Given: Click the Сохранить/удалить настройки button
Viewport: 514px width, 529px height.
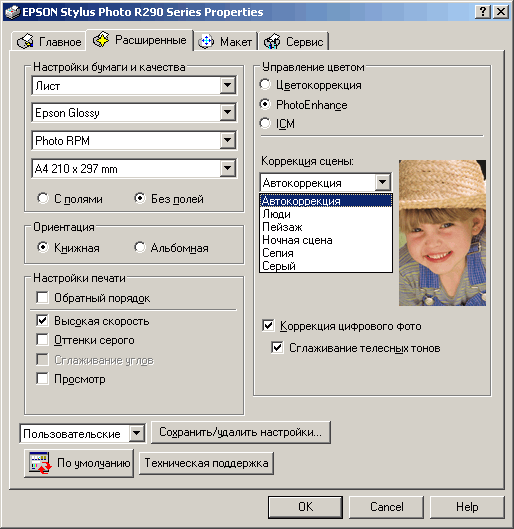Looking at the screenshot, I should click(x=240, y=432).
